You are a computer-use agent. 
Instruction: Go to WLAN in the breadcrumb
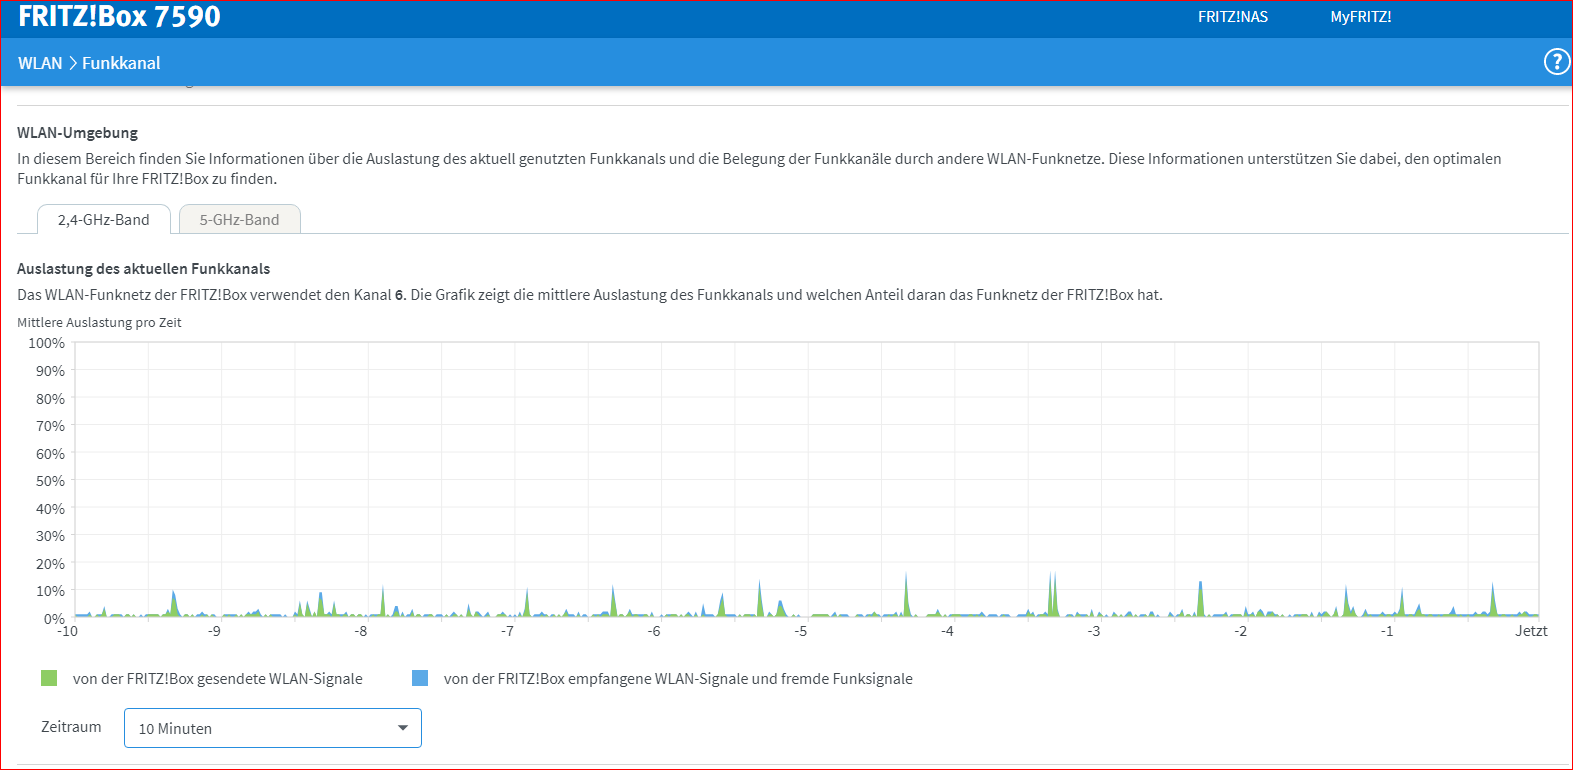point(40,63)
